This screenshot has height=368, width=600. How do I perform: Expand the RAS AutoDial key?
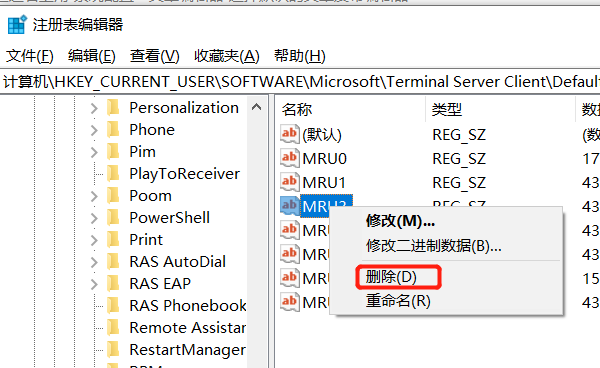[94, 262]
